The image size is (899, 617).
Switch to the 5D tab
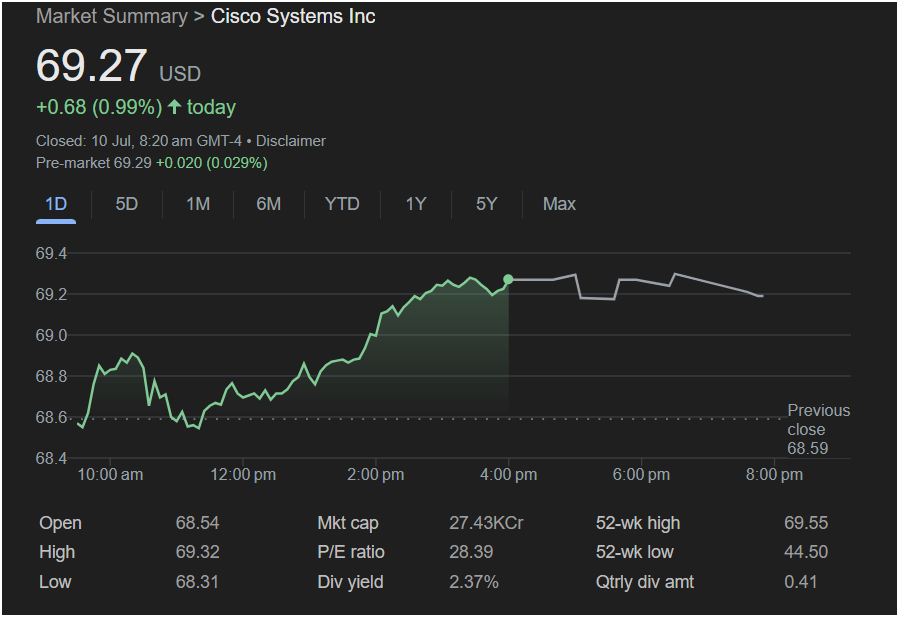[127, 204]
